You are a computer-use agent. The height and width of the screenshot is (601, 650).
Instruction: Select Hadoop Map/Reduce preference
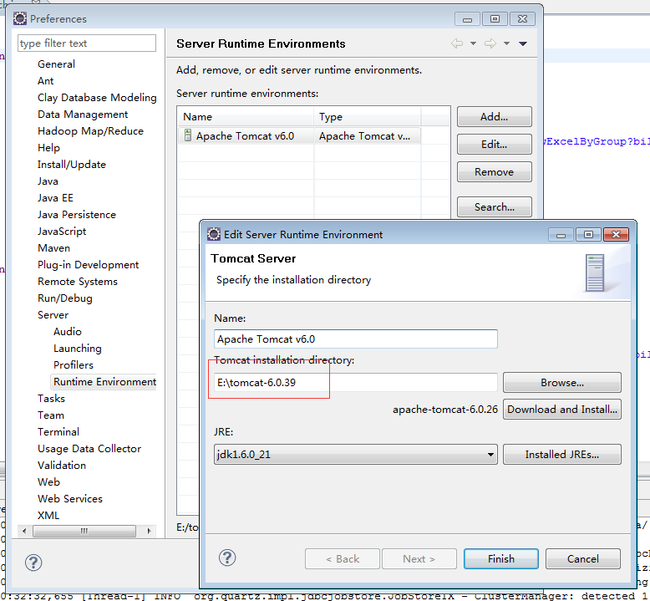90,131
